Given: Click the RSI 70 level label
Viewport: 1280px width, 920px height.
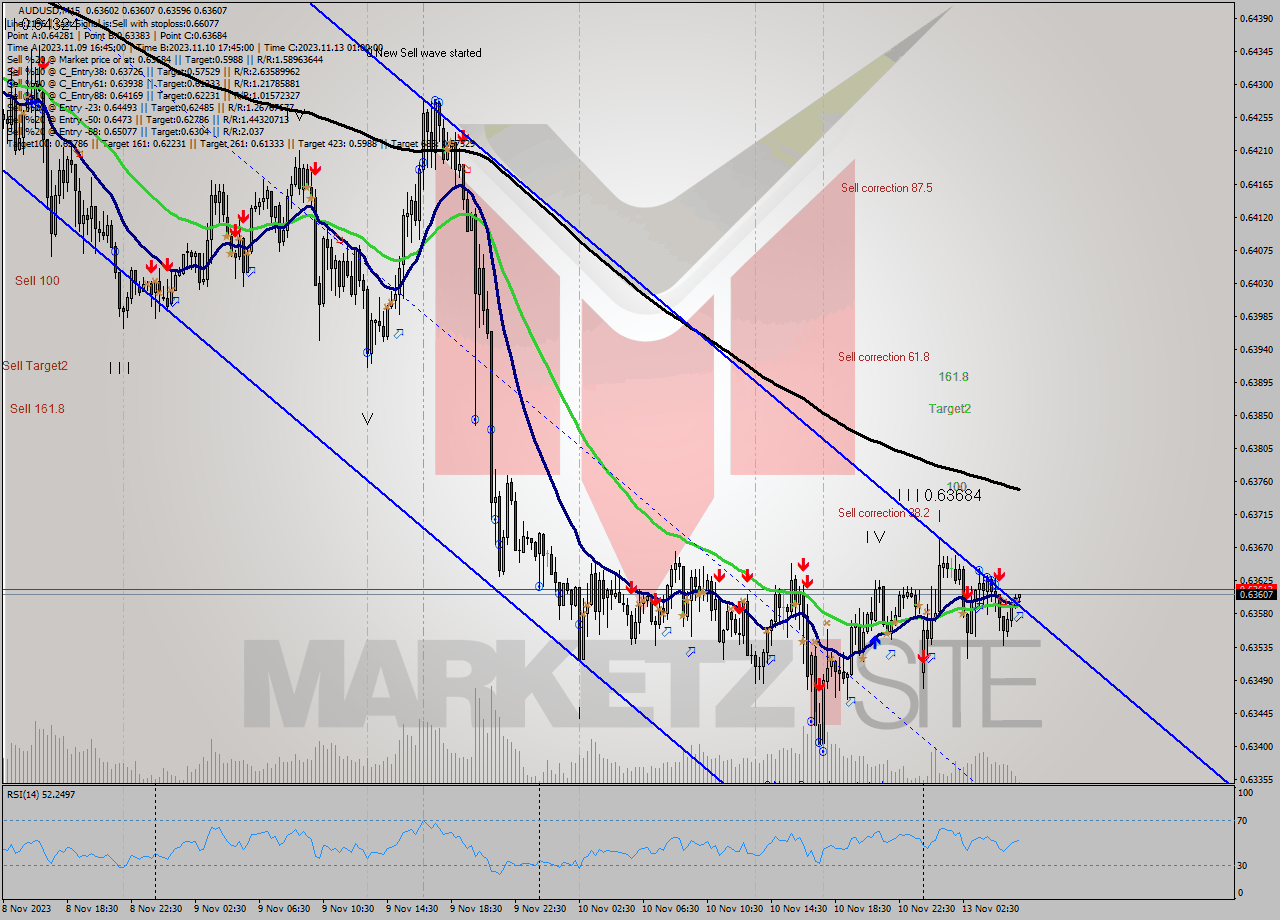Looking at the screenshot, I should click(1244, 820).
